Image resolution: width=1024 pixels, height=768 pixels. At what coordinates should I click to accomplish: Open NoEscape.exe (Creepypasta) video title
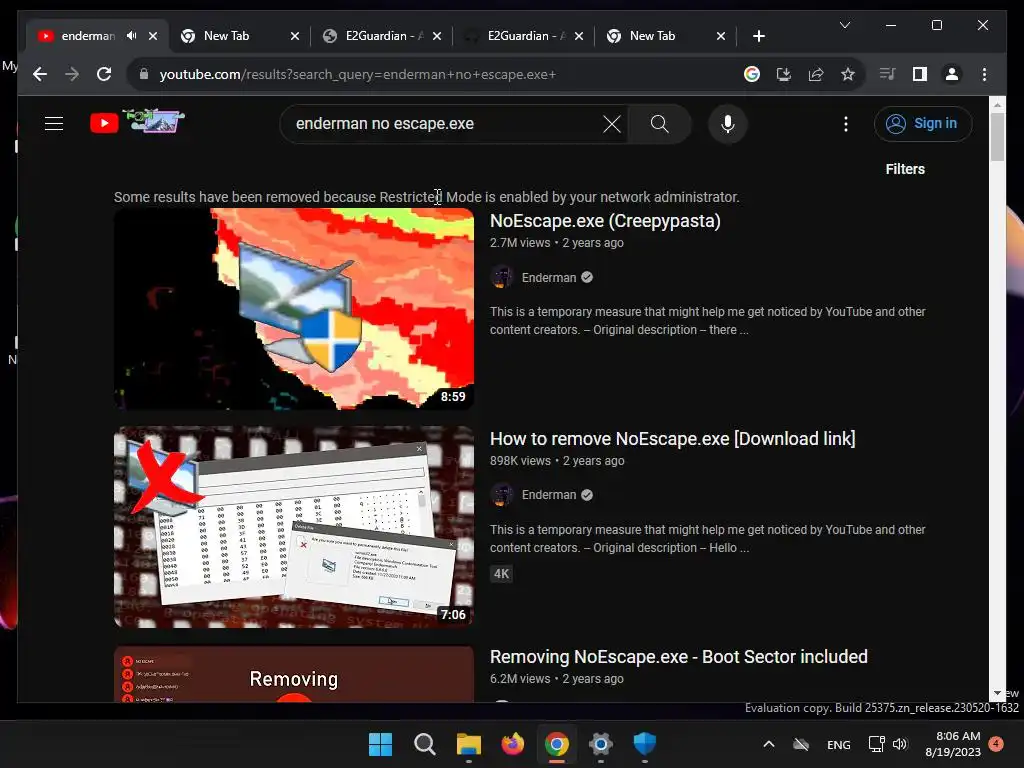[x=605, y=221]
